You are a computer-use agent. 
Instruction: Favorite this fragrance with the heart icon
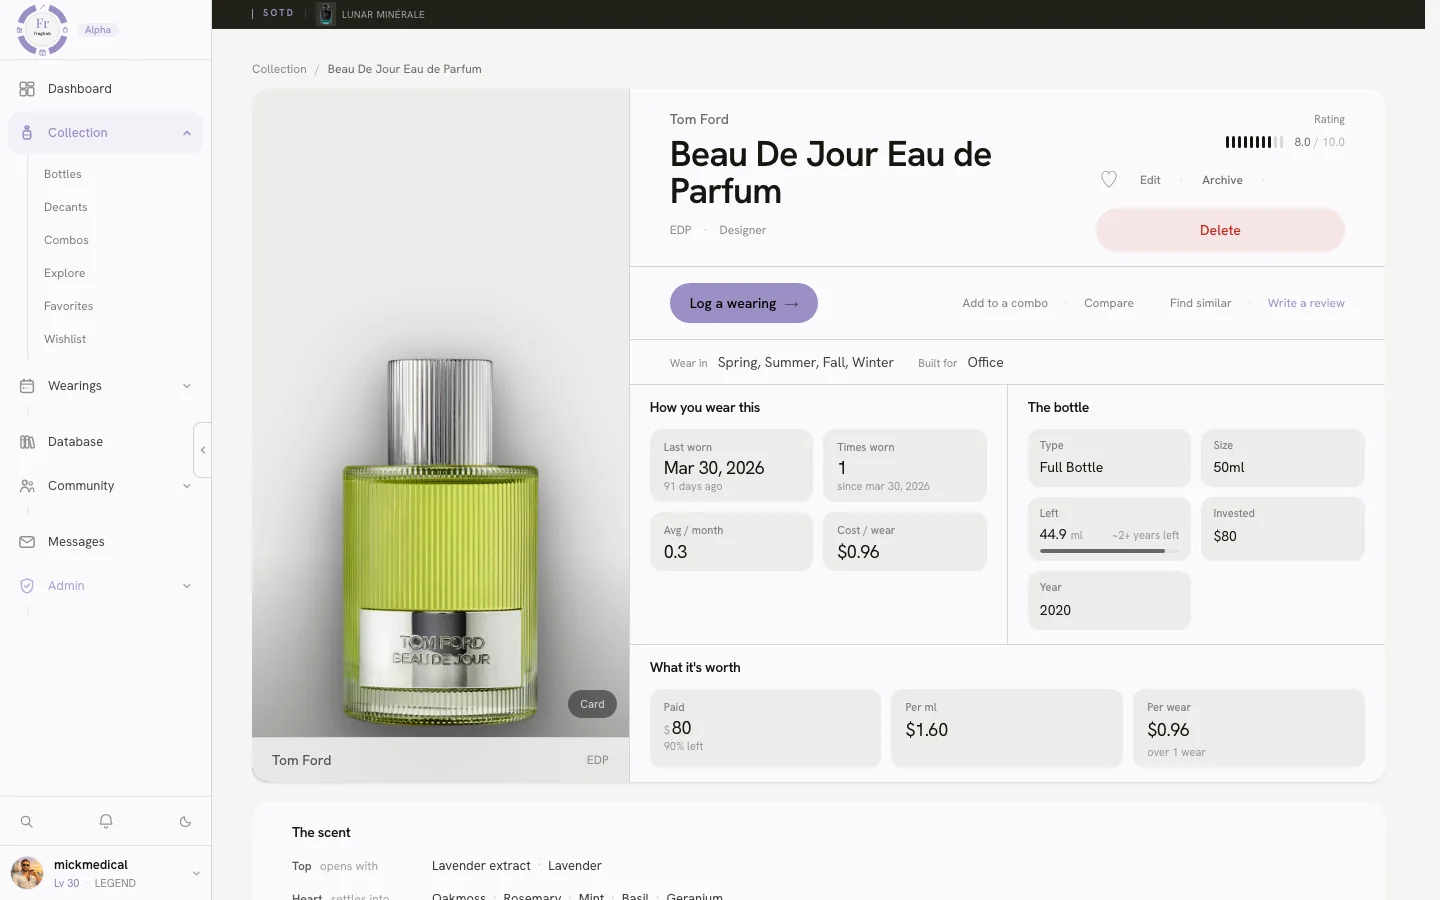1109,180
